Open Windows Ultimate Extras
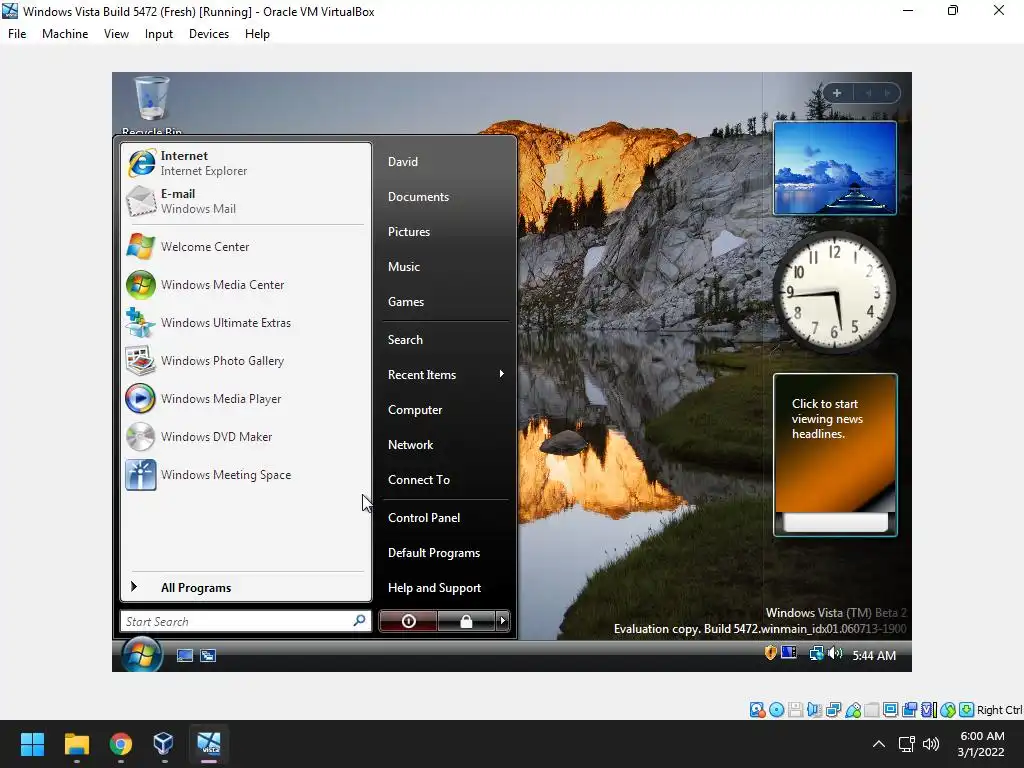Image resolution: width=1024 pixels, height=768 pixels. click(x=246, y=323)
